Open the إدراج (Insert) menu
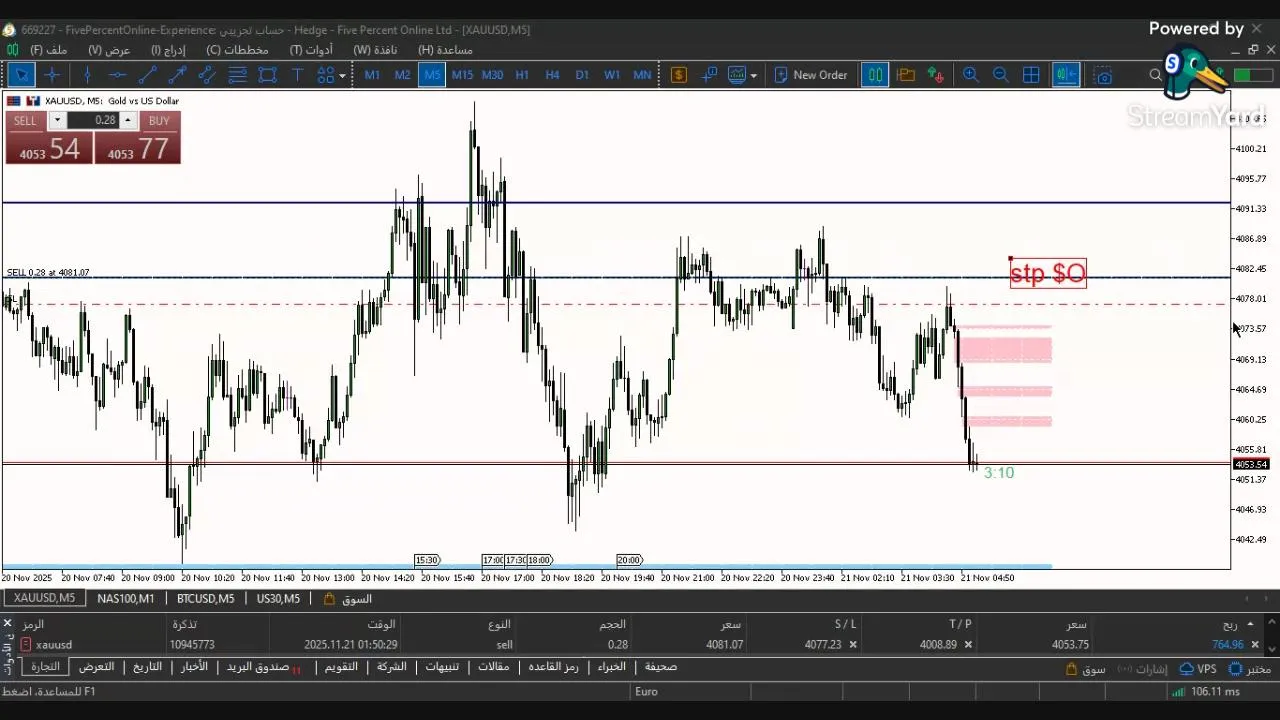 pyautogui.click(x=168, y=50)
